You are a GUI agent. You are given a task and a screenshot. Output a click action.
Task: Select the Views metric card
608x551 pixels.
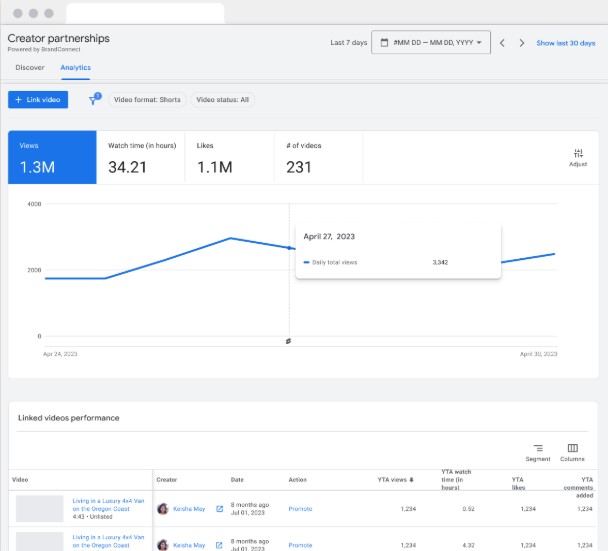point(53,157)
